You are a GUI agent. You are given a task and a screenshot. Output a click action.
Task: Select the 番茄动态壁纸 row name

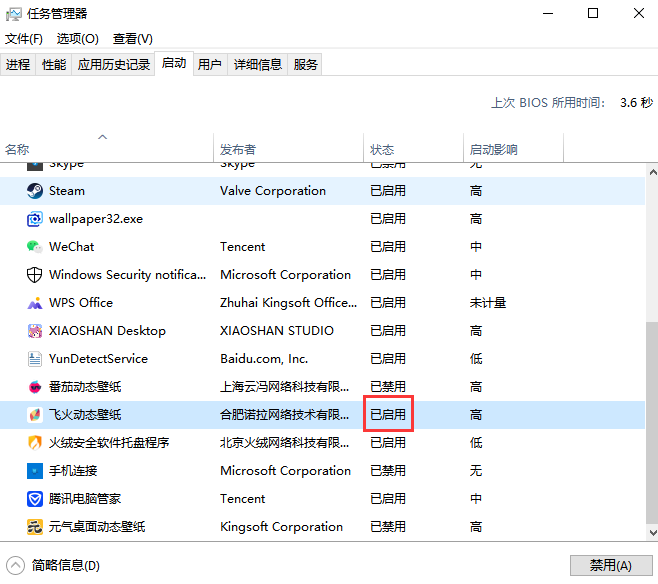[85, 387]
